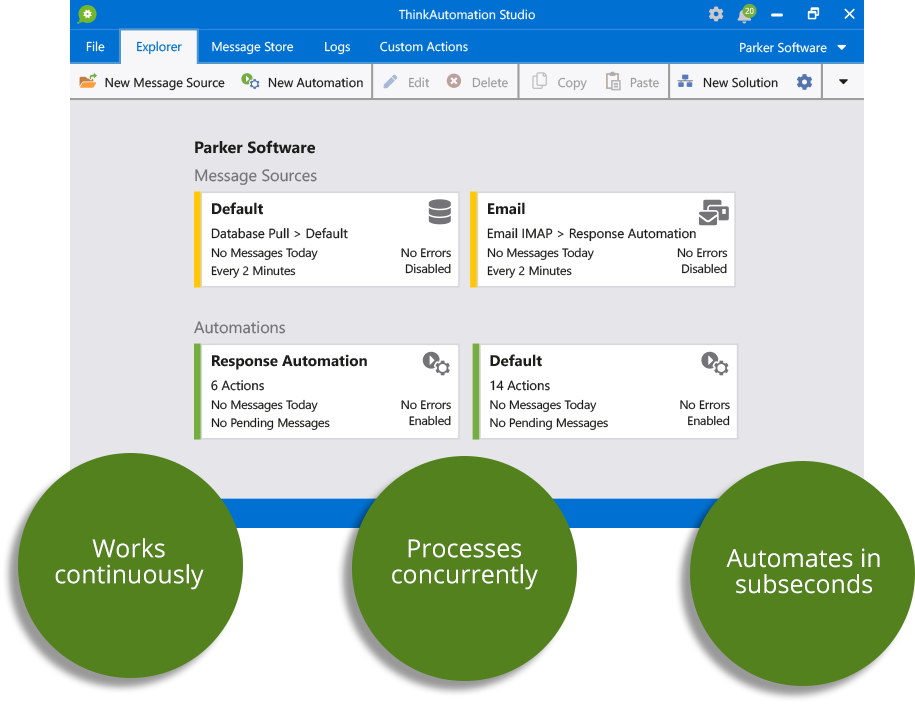Open solution settings gear in the toolbar

[804, 82]
